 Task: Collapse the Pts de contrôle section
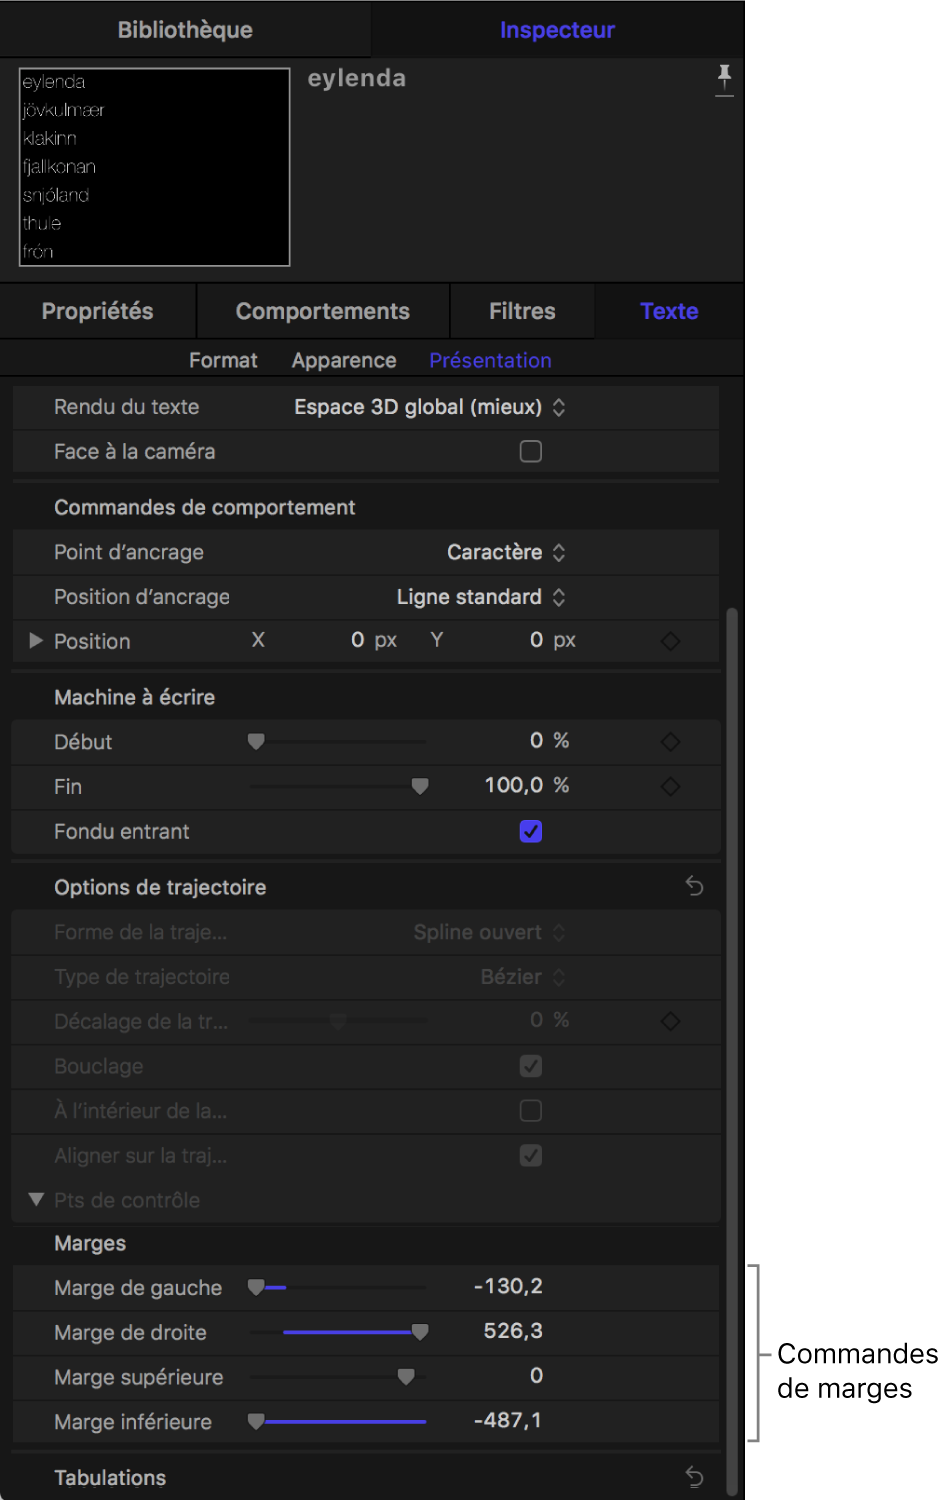tap(36, 1199)
